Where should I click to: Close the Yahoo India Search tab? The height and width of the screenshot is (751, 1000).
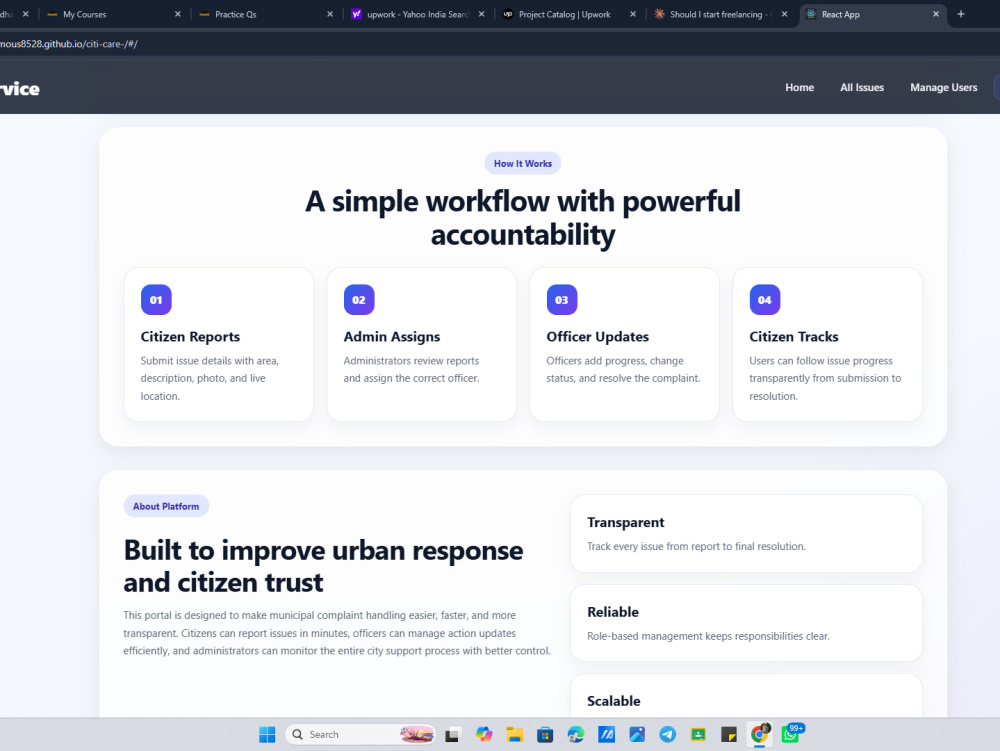(482, 14)
